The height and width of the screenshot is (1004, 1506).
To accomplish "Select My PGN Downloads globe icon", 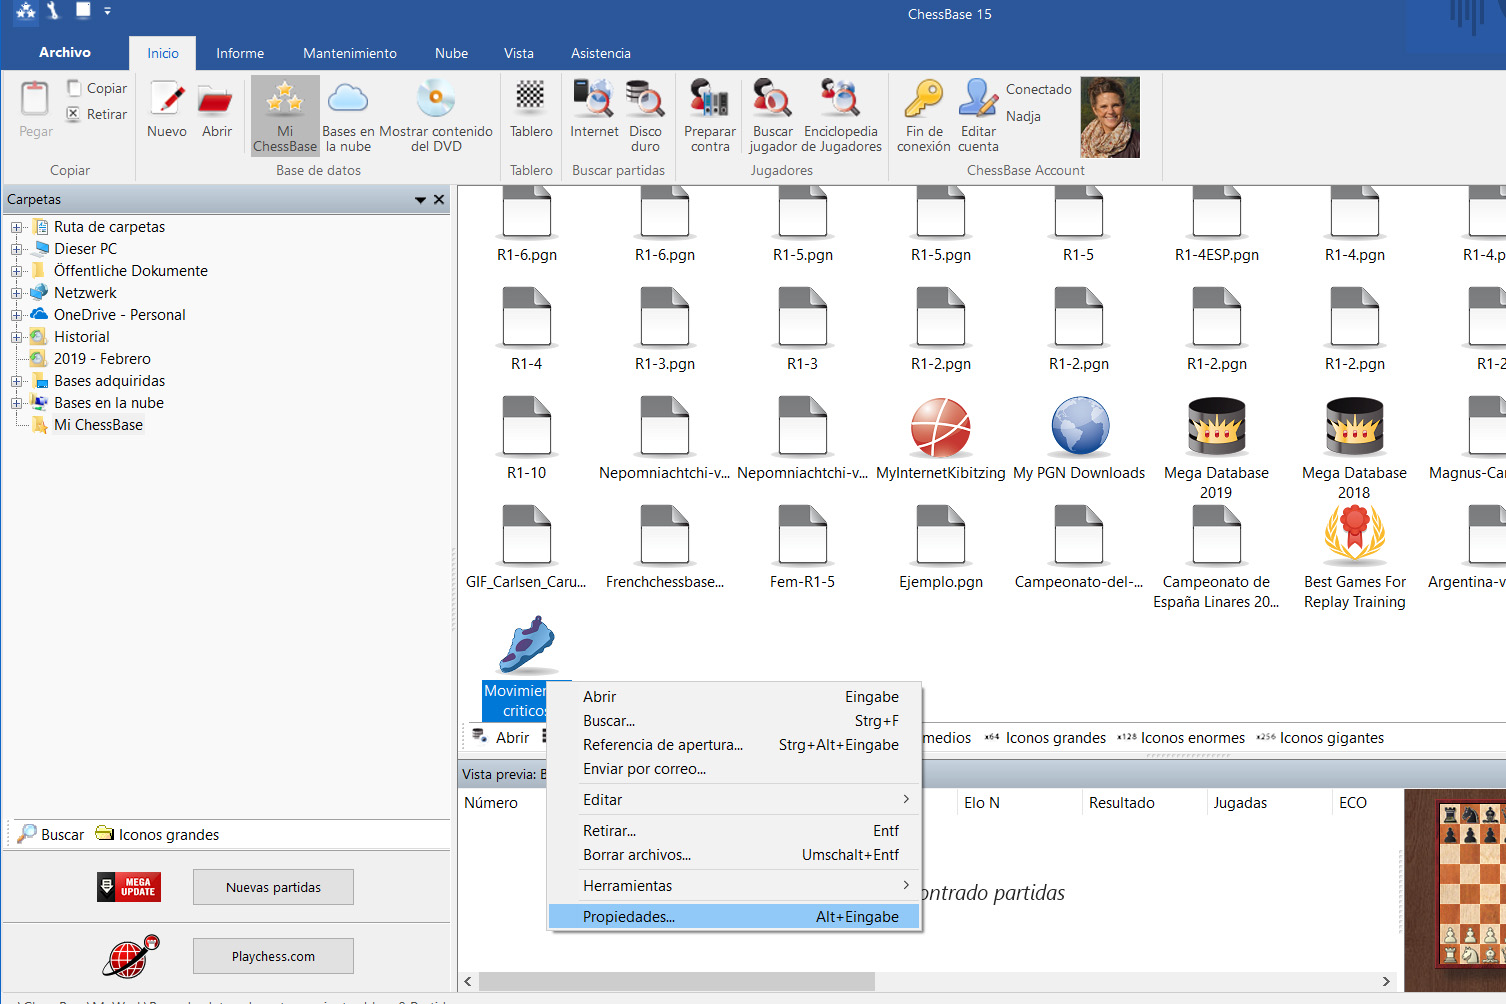I will pyautogui.click(x=1079, y=428).
